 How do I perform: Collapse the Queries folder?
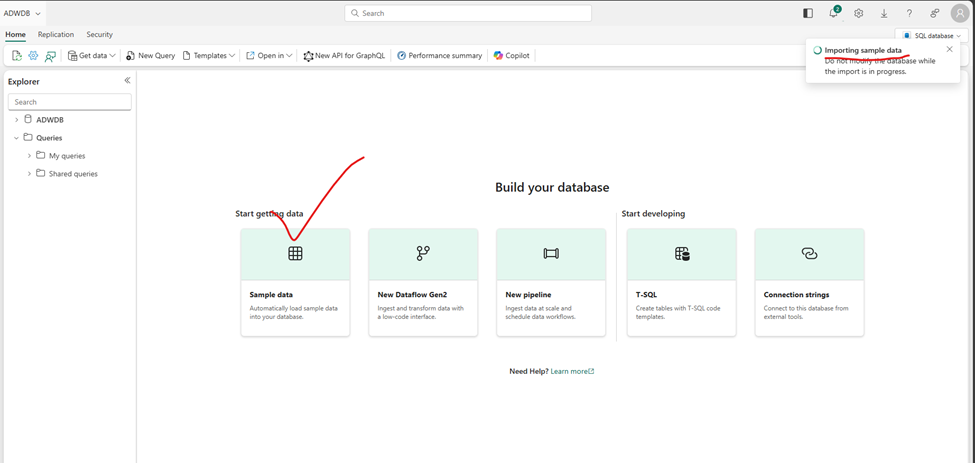tap(16, 138)
